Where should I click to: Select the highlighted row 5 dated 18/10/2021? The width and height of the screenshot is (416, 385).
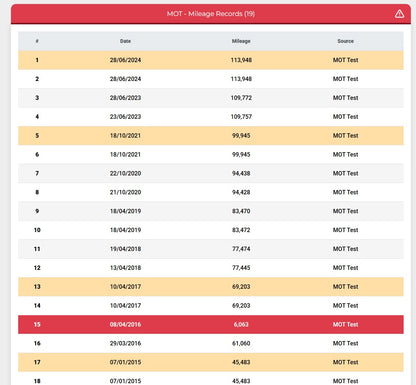(x=211, y=136)
